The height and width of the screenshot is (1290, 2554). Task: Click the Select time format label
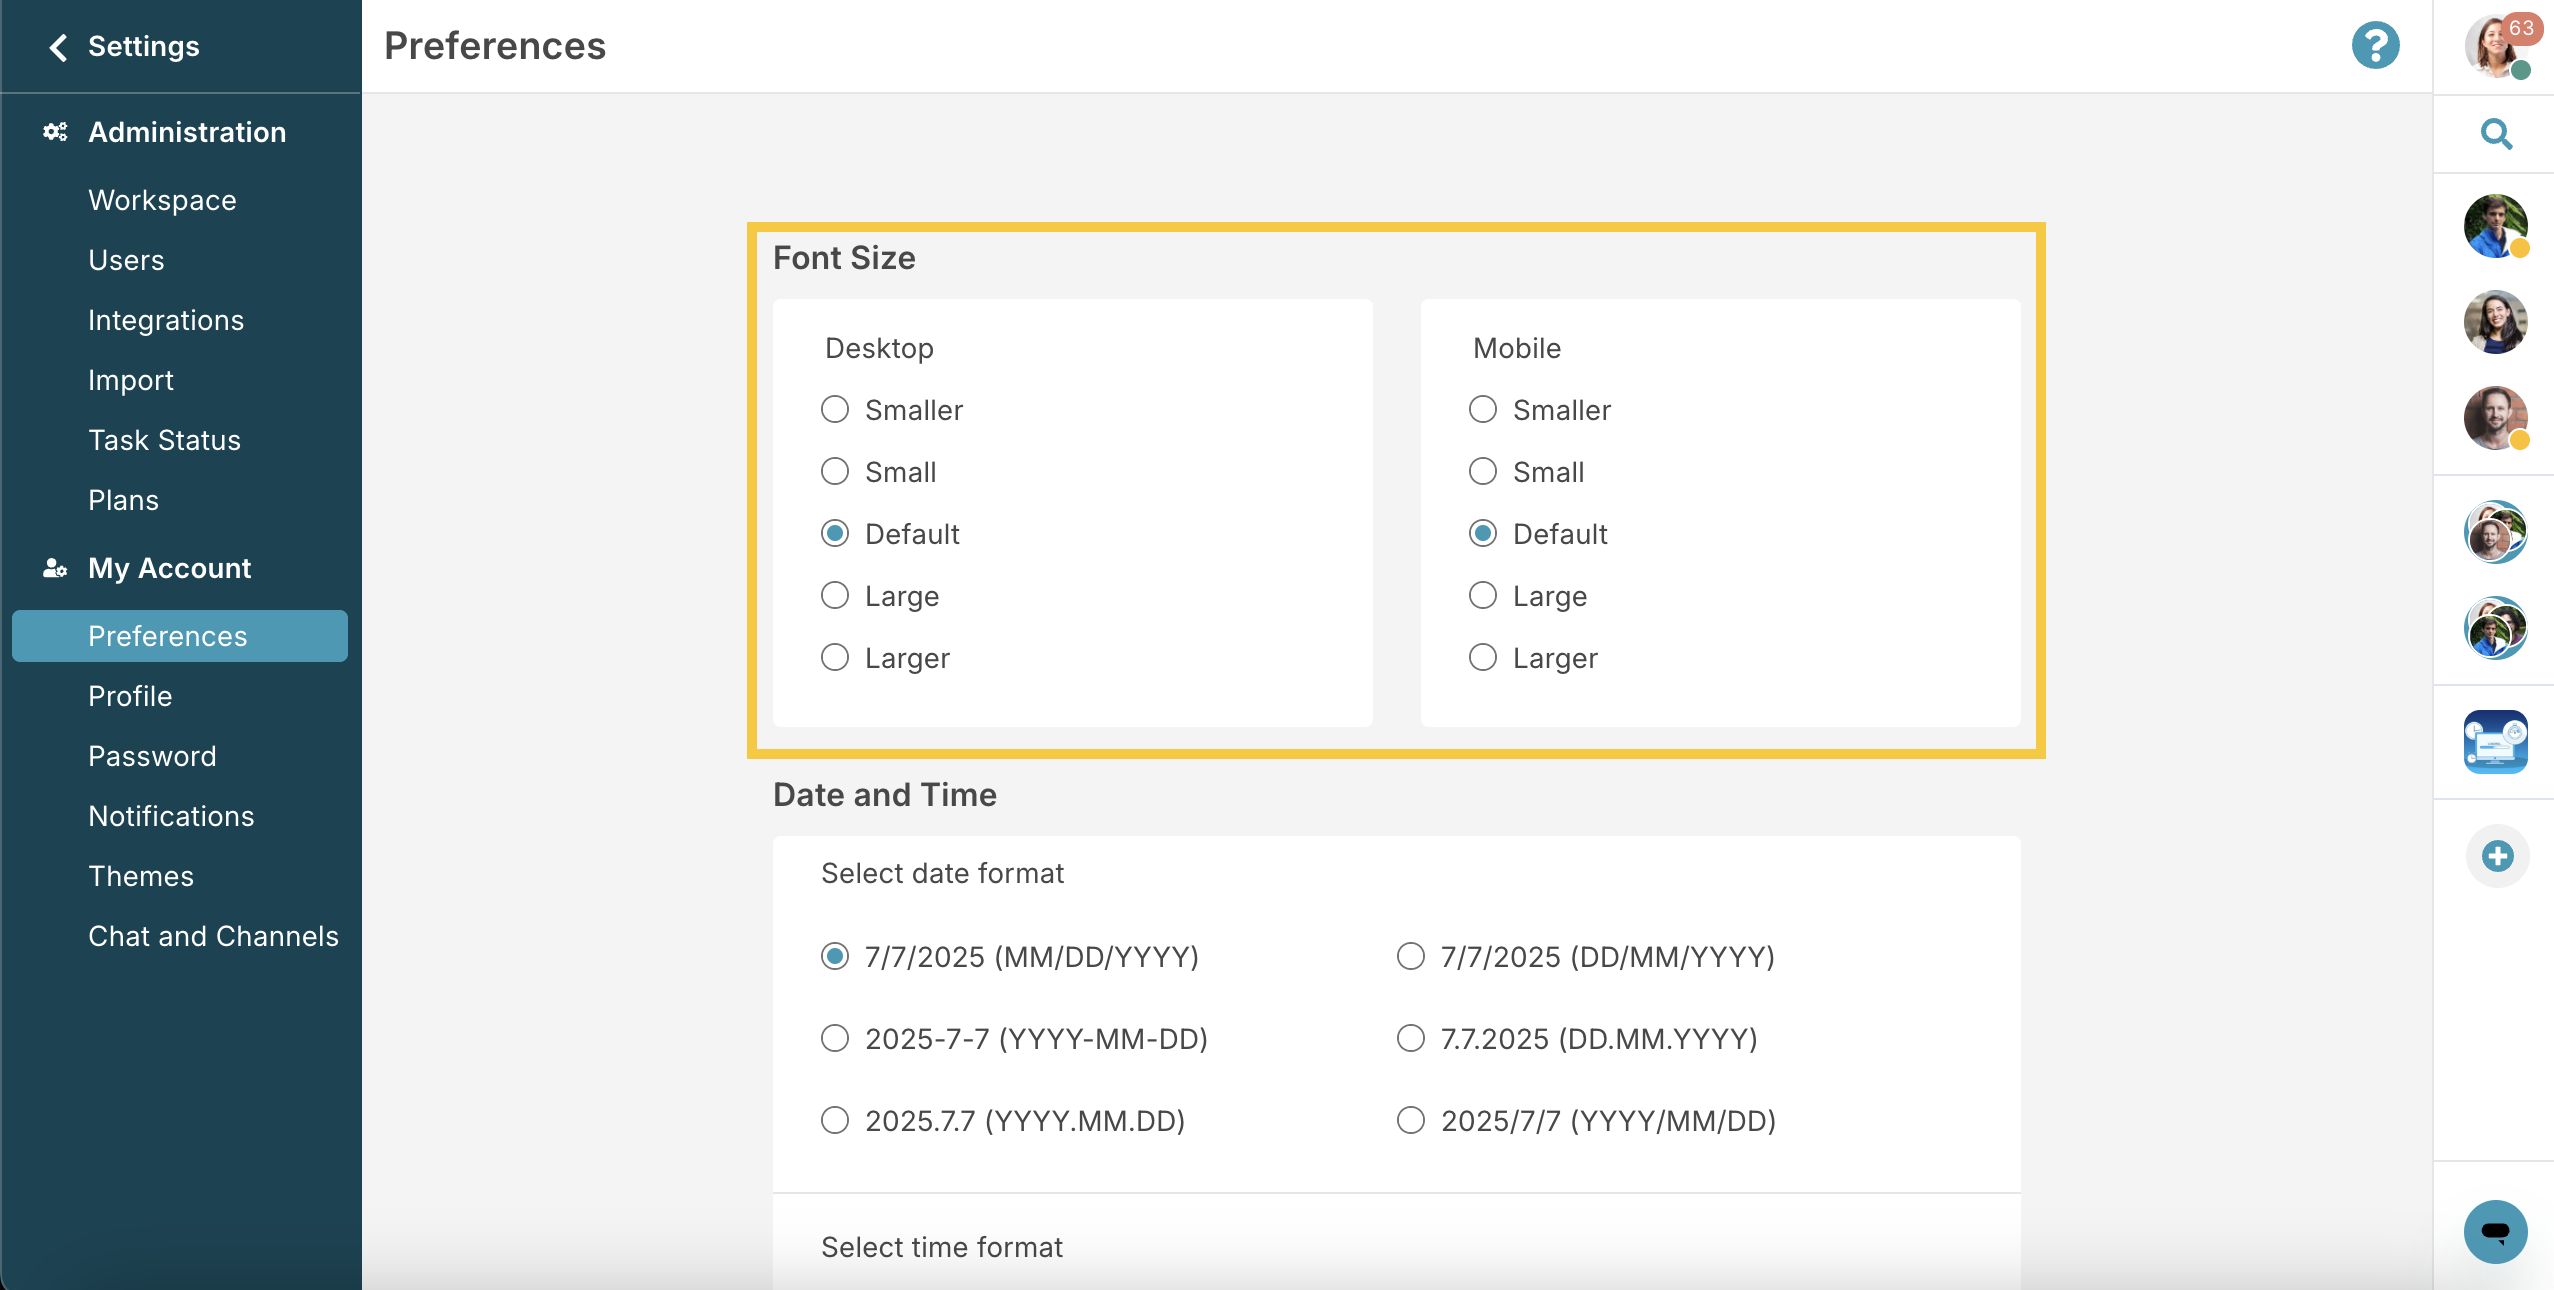pyautogui.click(x=942, y=1247)
